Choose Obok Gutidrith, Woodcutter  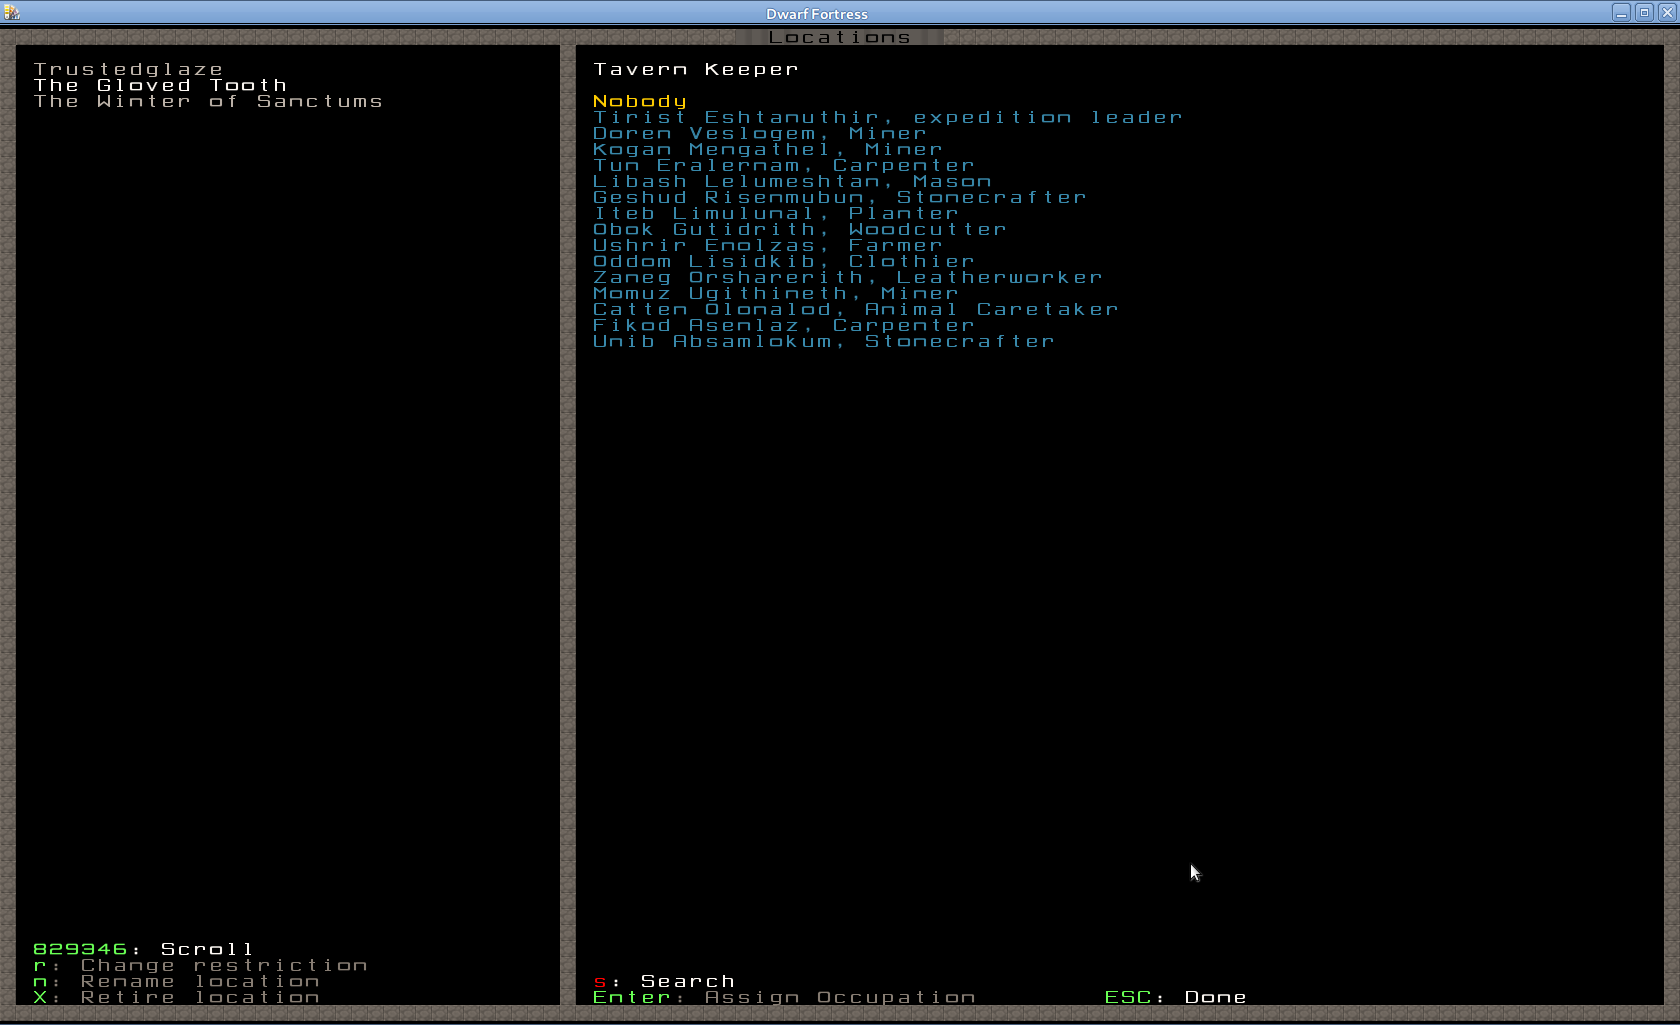799,230
